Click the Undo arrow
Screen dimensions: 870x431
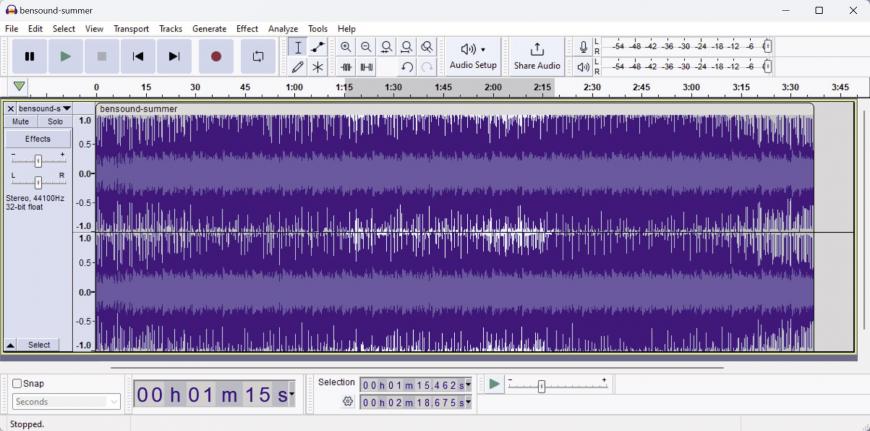point(407,67)
